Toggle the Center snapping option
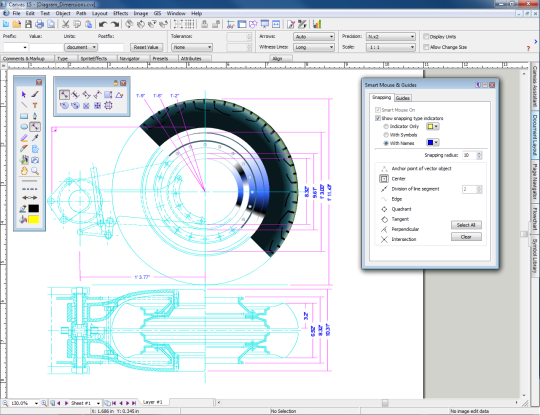 click(x=384, y=179)
